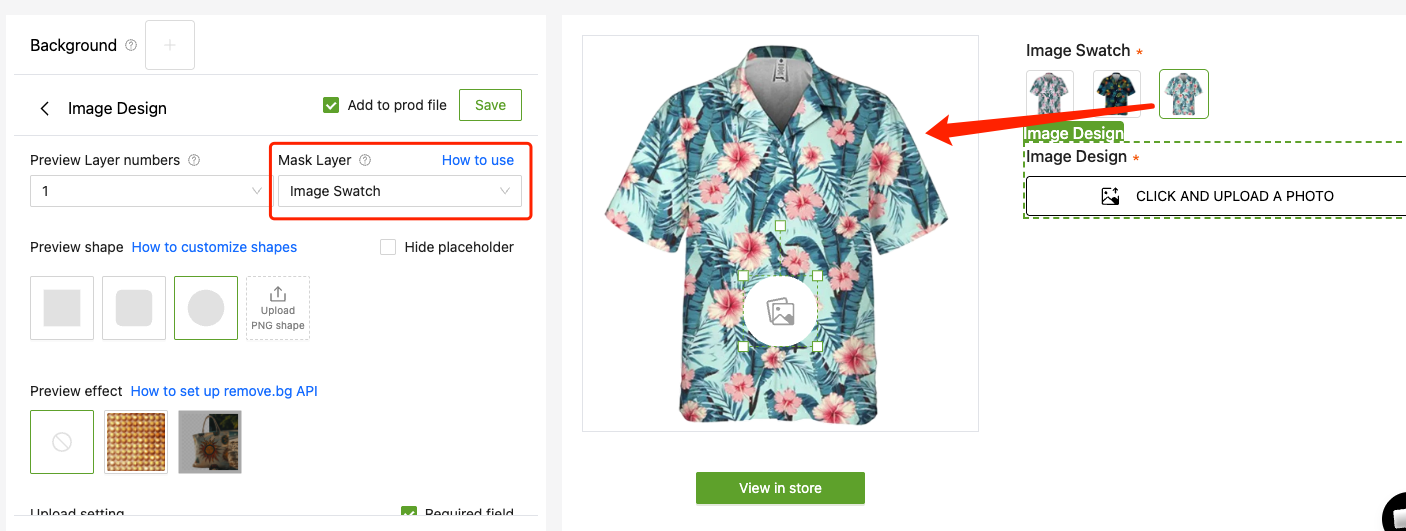Expand the Mask Layer dropdown

click(x=399, y=191)
